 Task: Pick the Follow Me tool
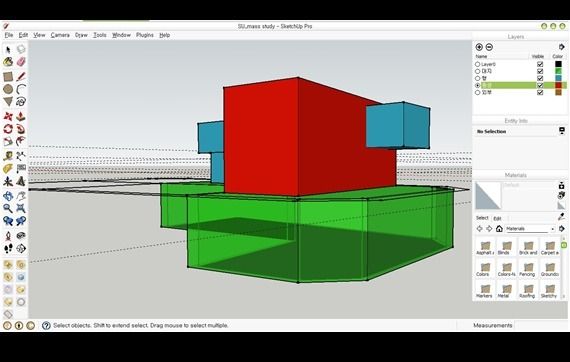[21, 129]
